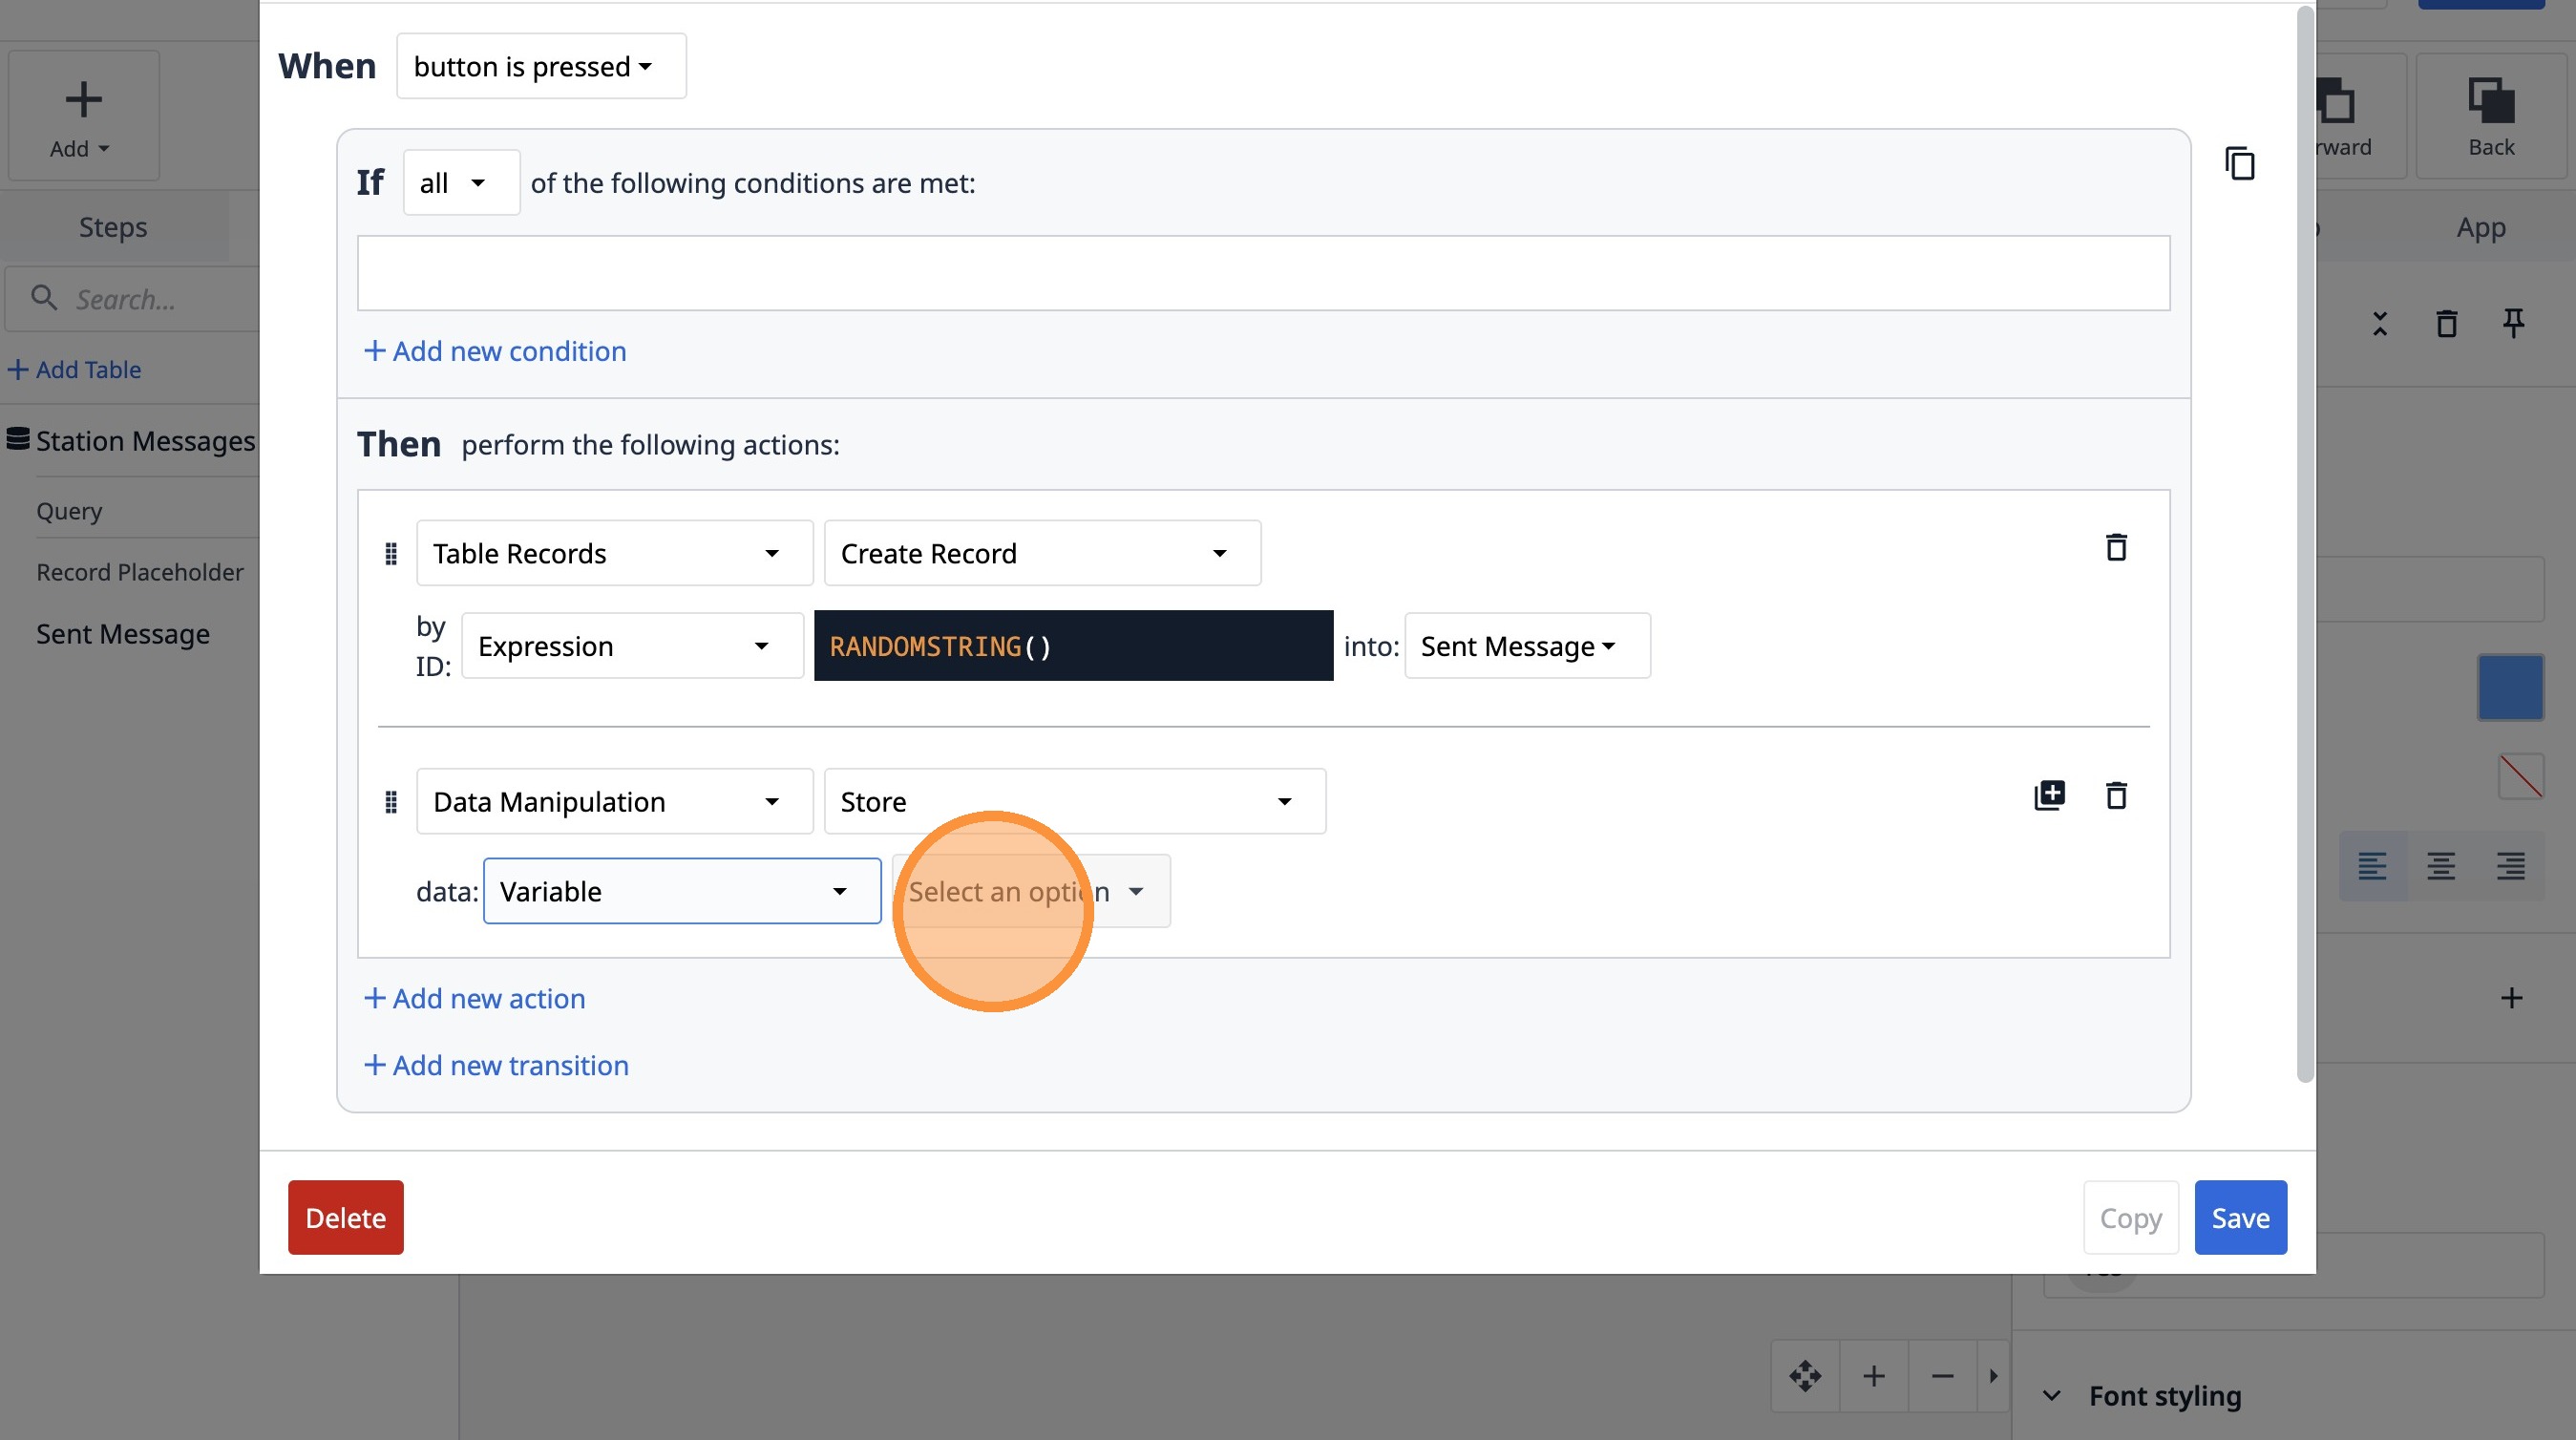Select align right text icon

click(2510, 866)
